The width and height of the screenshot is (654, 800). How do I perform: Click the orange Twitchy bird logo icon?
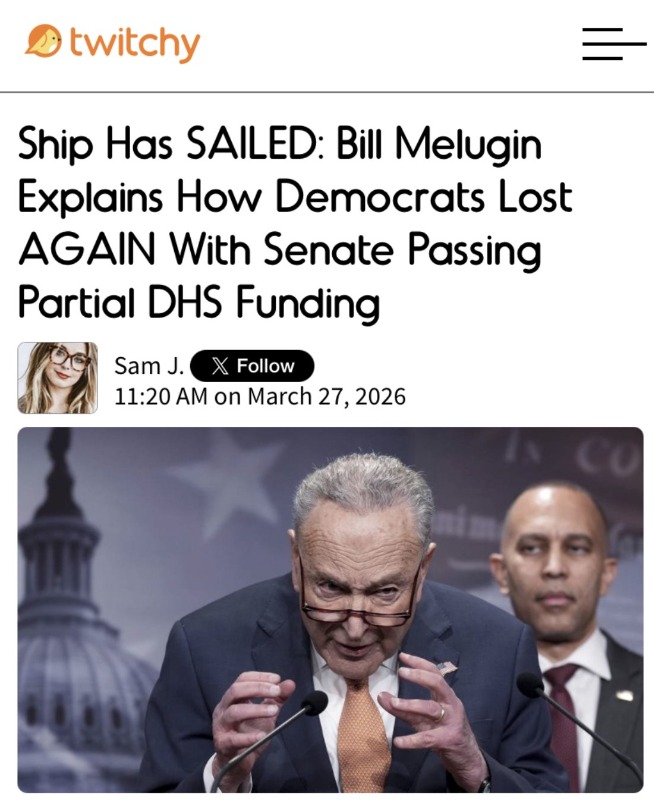point(43,40)
